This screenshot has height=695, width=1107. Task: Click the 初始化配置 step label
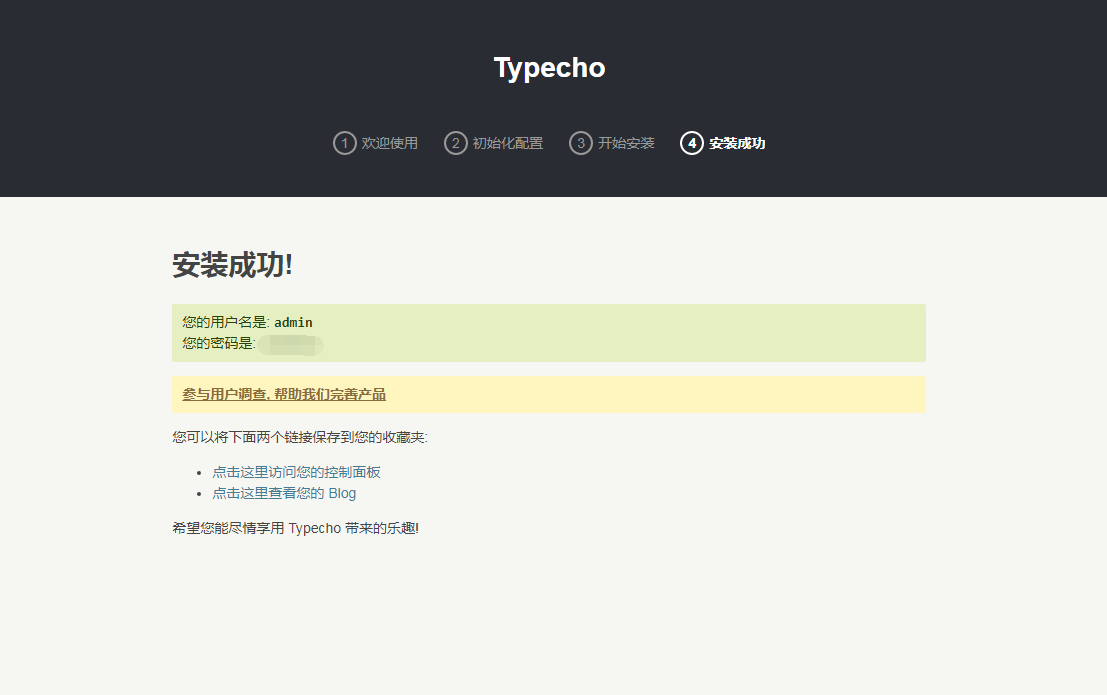click(x=508, y=143)
